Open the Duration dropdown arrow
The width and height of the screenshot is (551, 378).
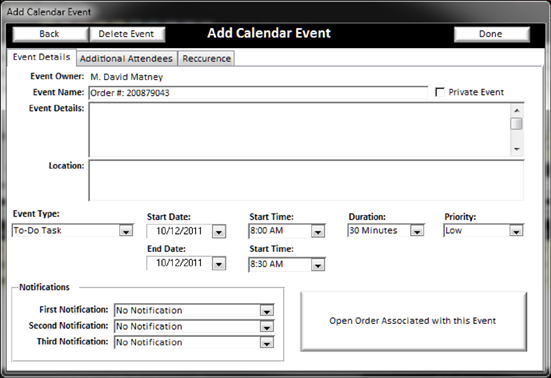click(417, 231)
